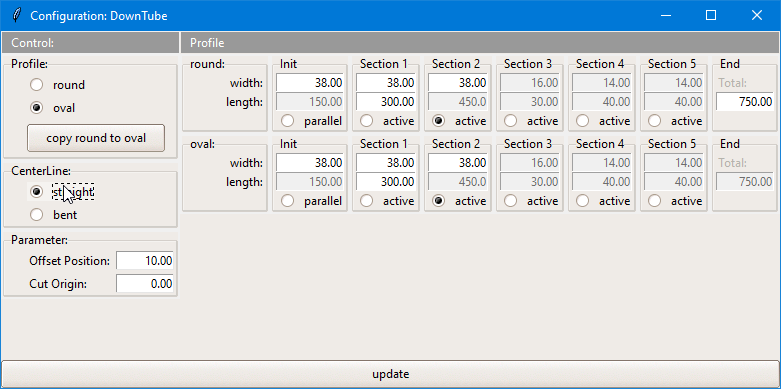Click oval Section 4 length field
The width and height of the screenshot is (781, 389).
pos(602,182)
